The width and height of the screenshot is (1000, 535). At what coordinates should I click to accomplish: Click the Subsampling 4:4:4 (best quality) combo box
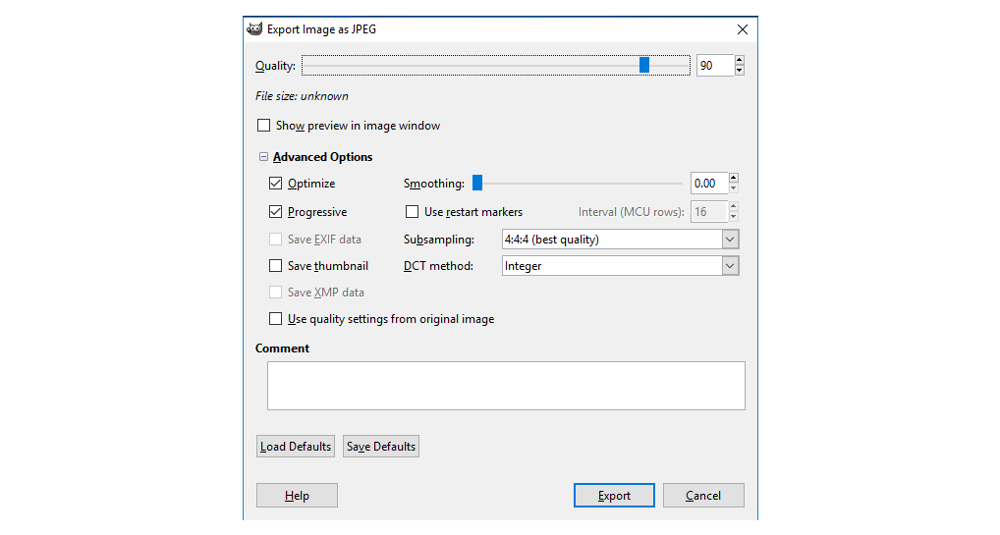click(x=620, y=240)
